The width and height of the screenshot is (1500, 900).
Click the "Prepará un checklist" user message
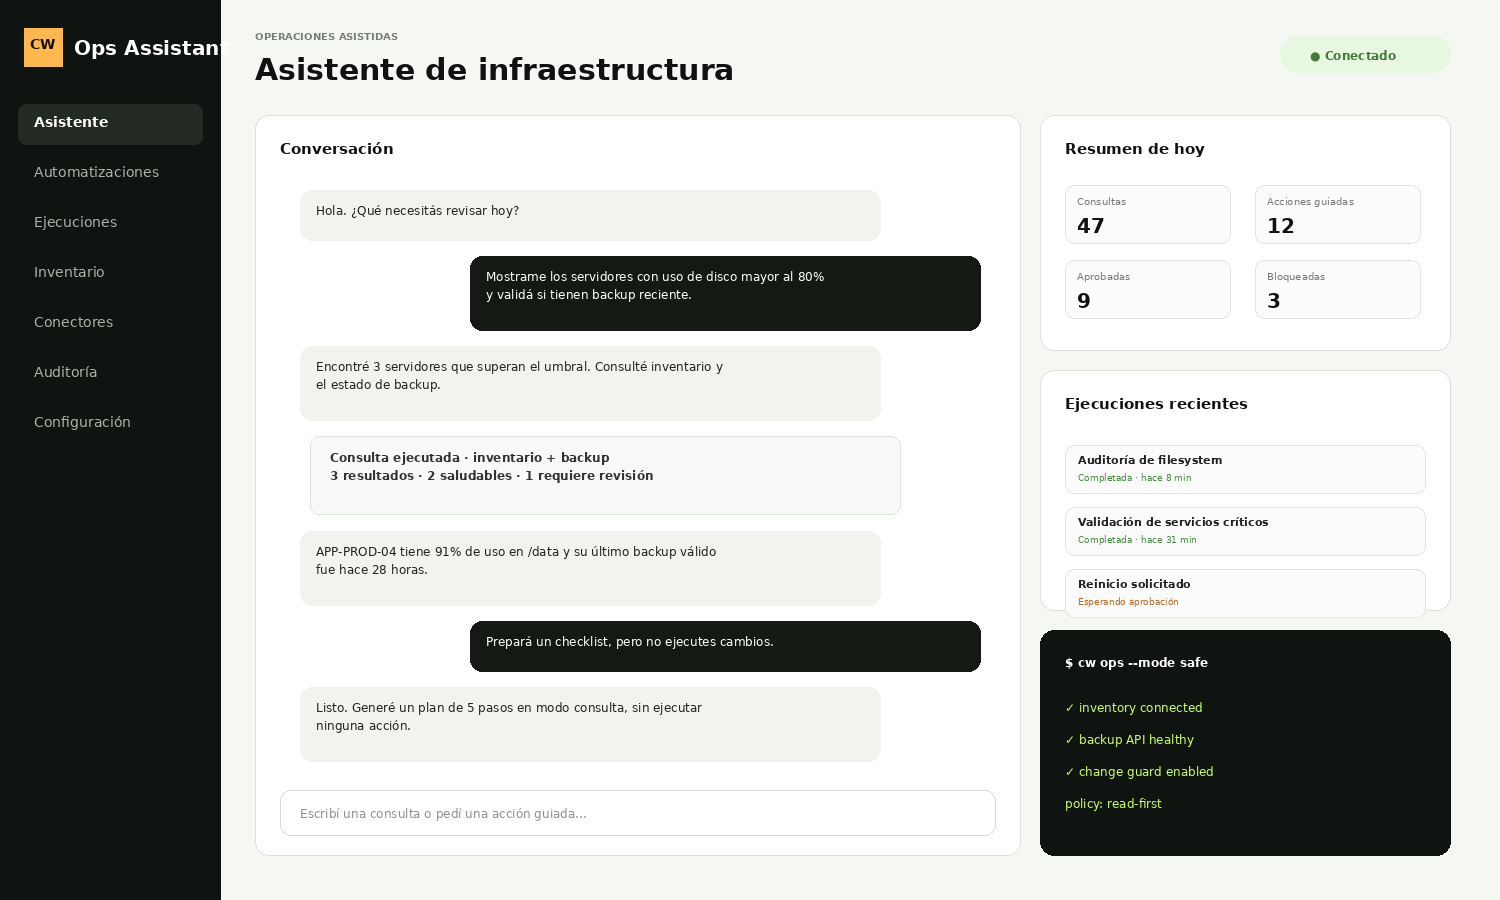click(725, 646)
